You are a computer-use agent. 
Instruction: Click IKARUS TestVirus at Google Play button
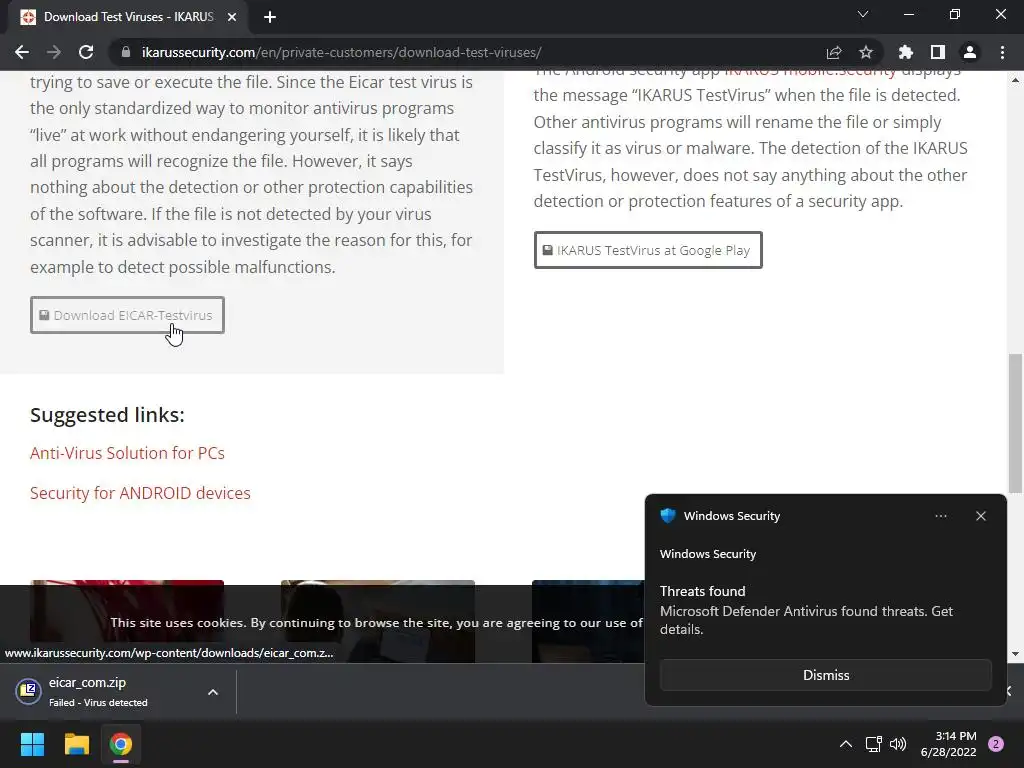coord(648,250)
